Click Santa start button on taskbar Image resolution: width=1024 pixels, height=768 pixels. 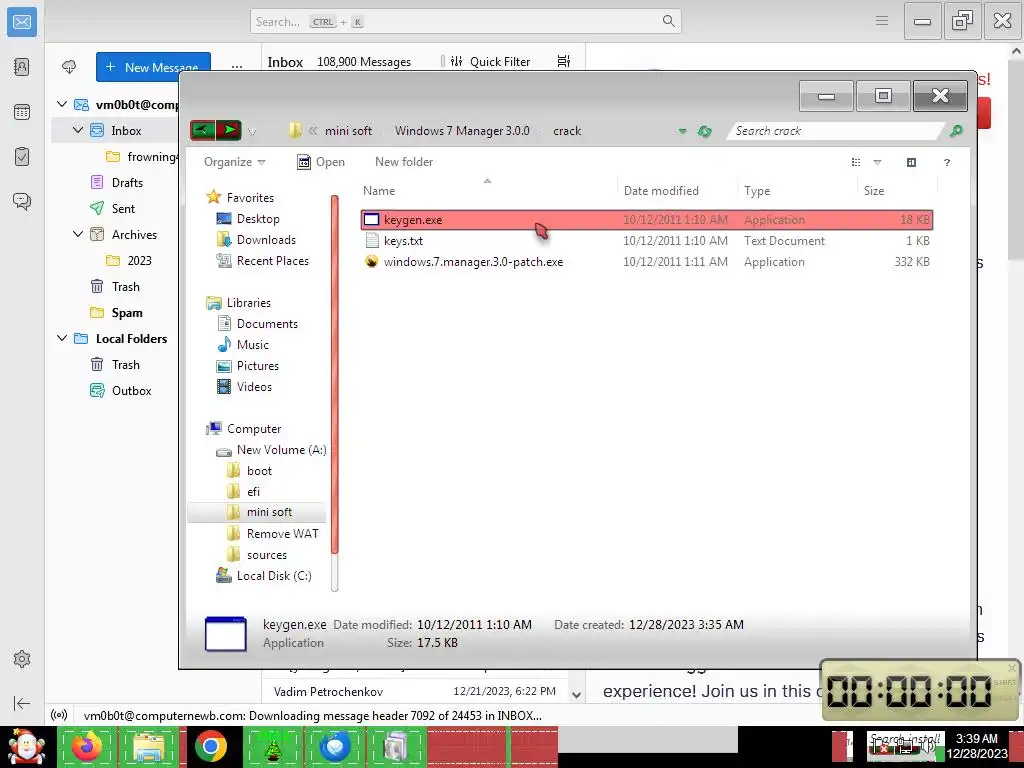[x=26, y=747]
